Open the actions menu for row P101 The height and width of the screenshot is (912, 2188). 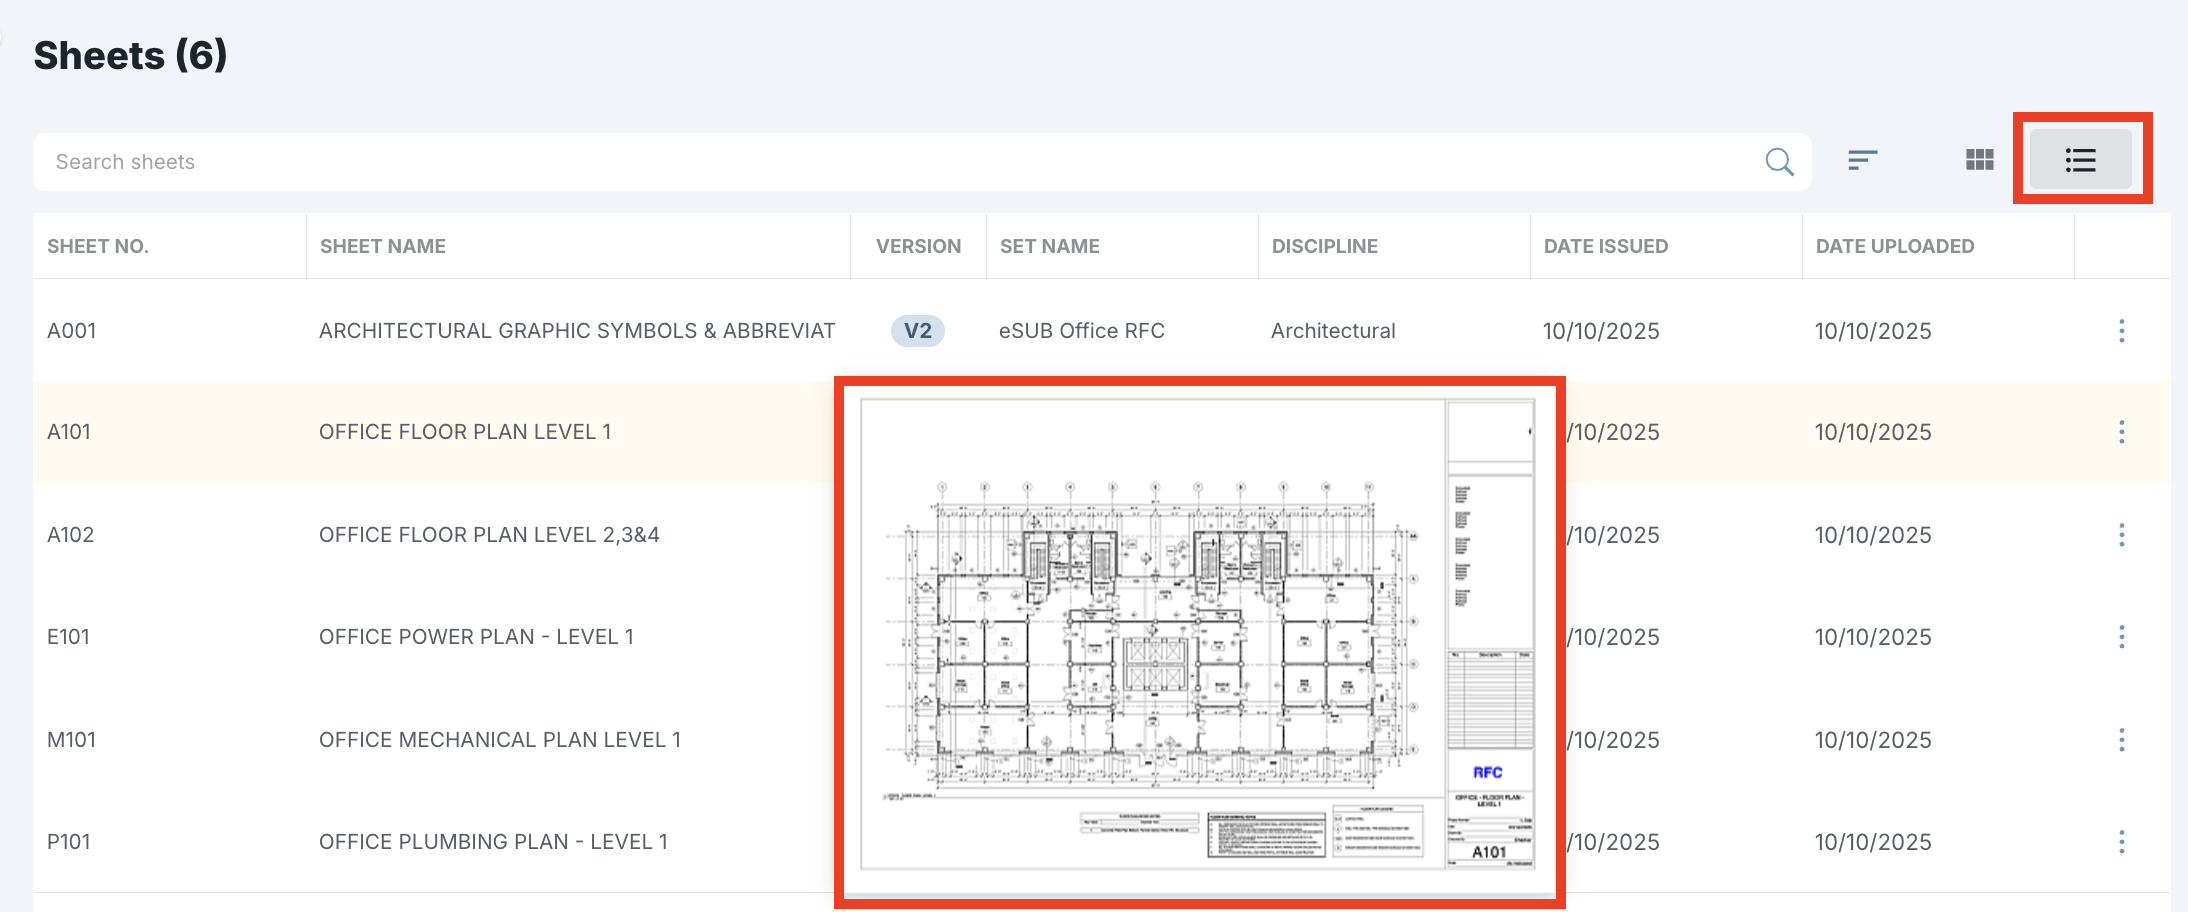coord(2121,842)
